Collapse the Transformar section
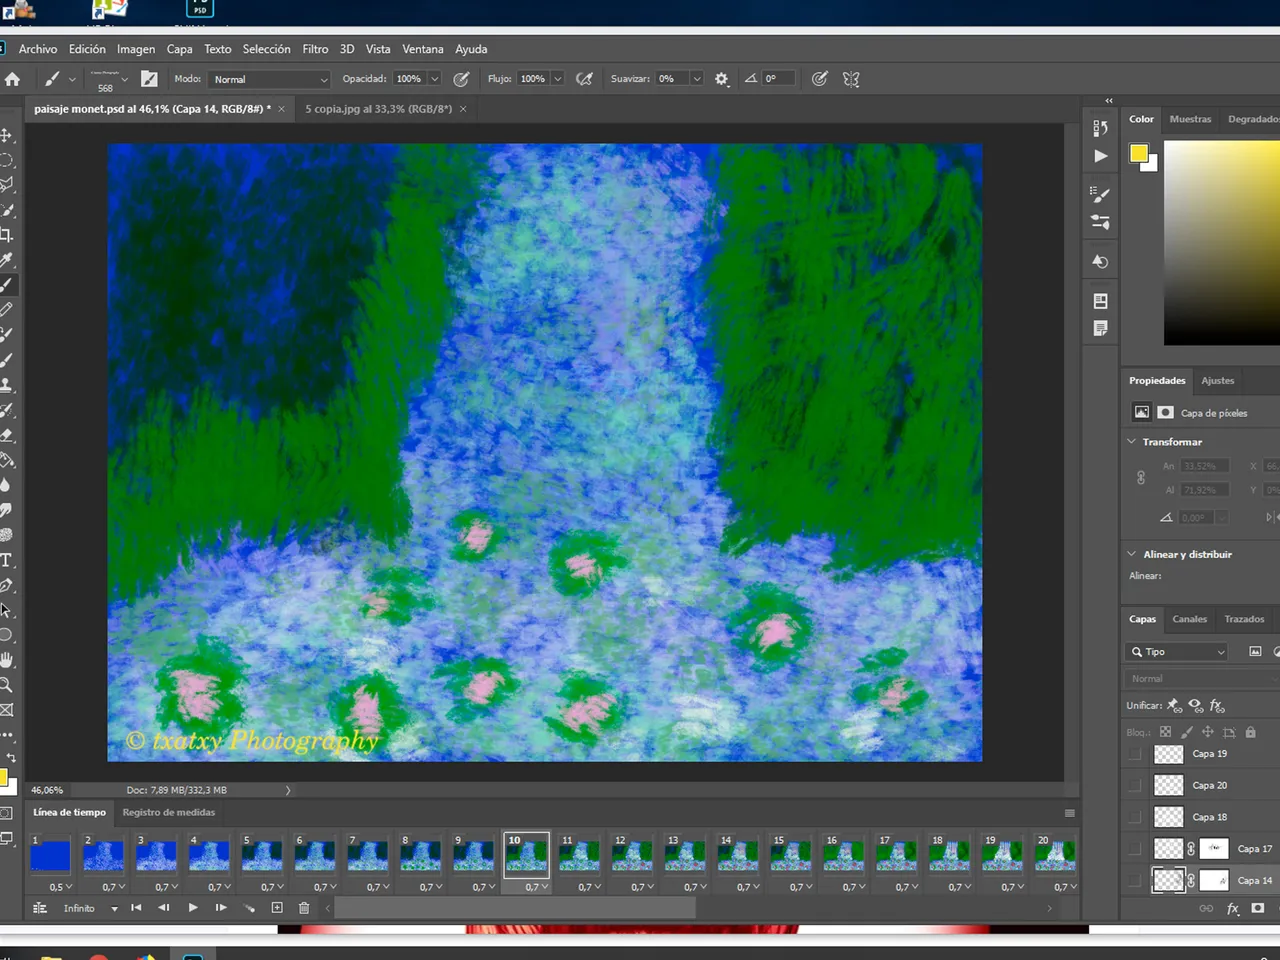 [x=1132, y=441]
